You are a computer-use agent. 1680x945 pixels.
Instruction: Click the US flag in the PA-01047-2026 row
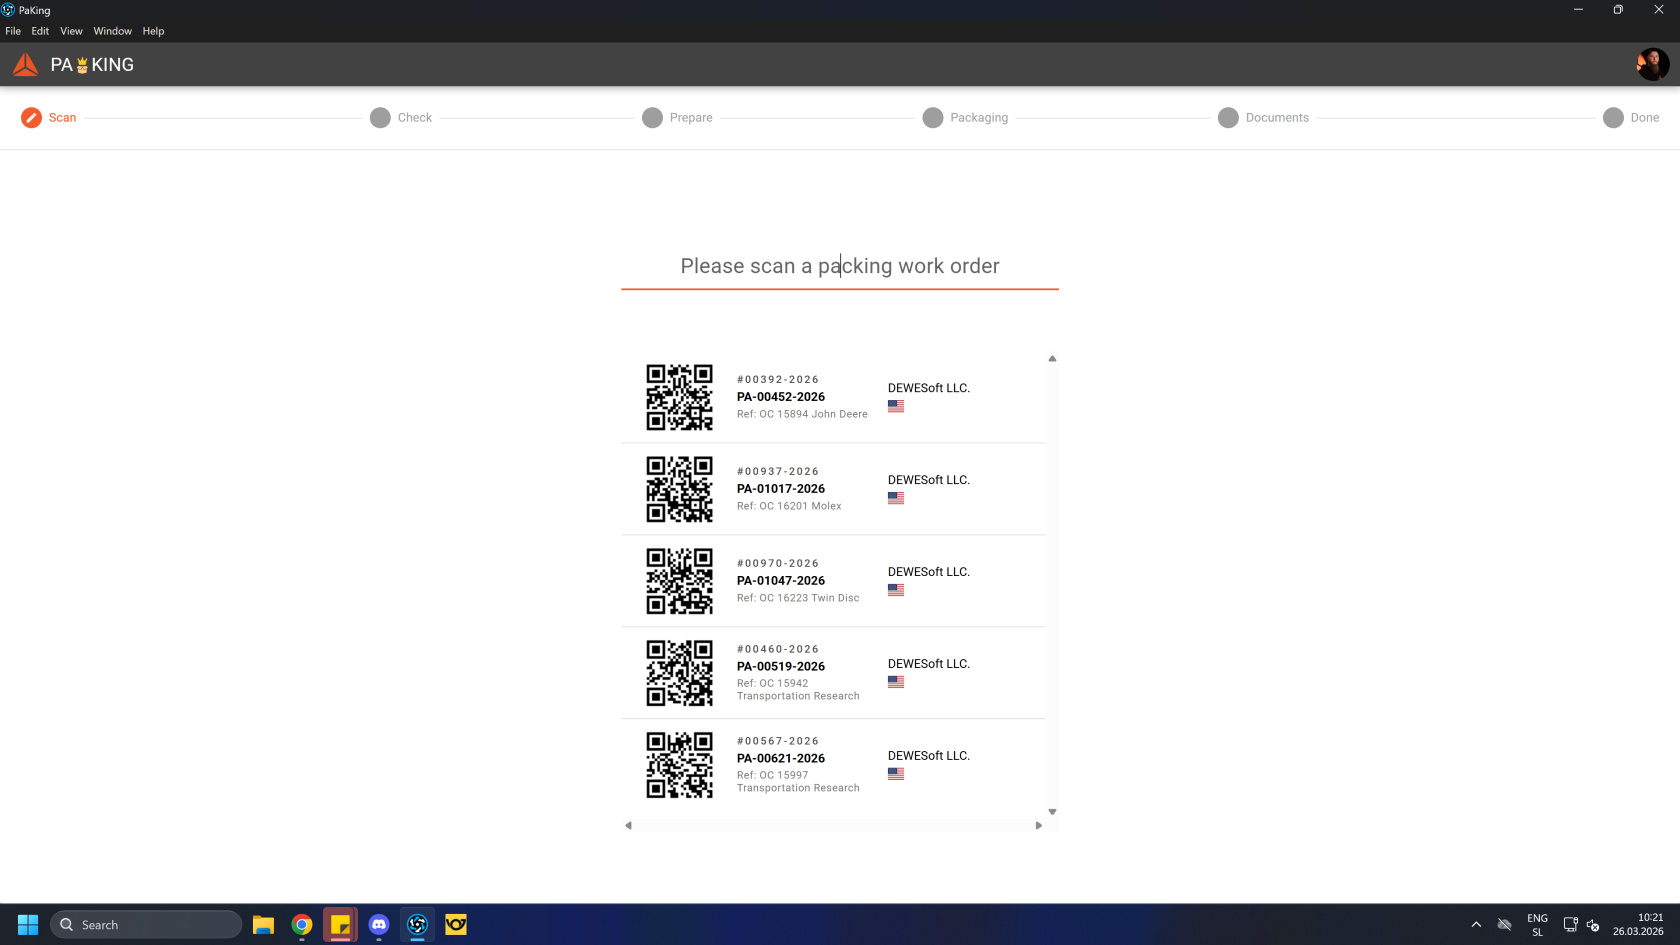pyautogui.click(x=896, y=590)
